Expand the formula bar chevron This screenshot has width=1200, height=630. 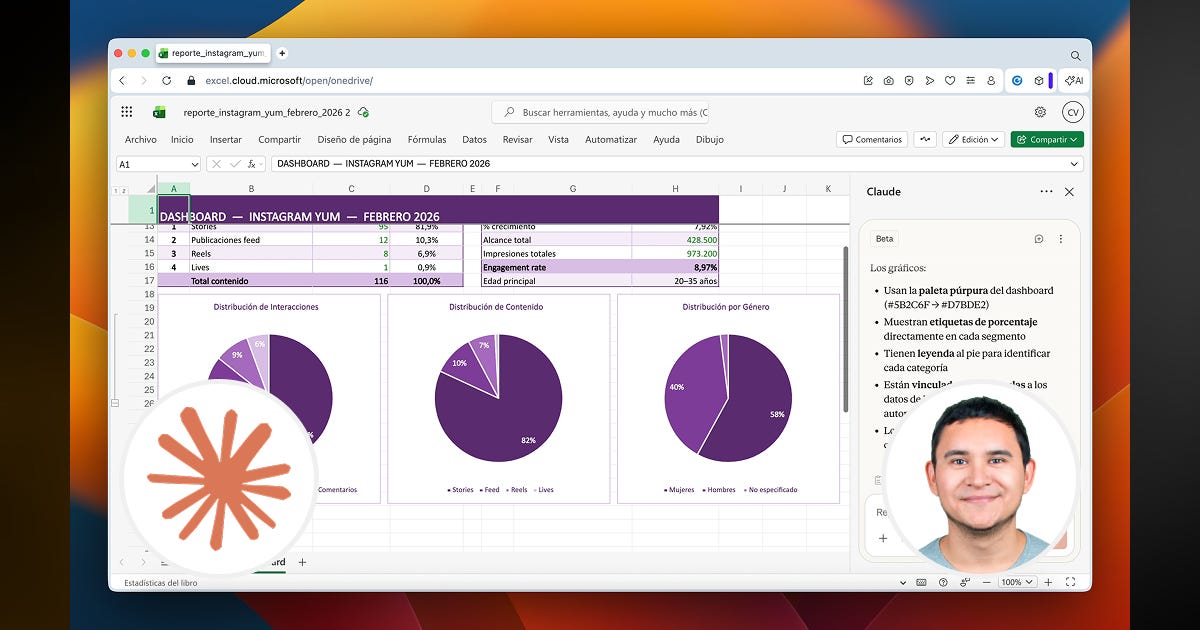click(1075, 164)
